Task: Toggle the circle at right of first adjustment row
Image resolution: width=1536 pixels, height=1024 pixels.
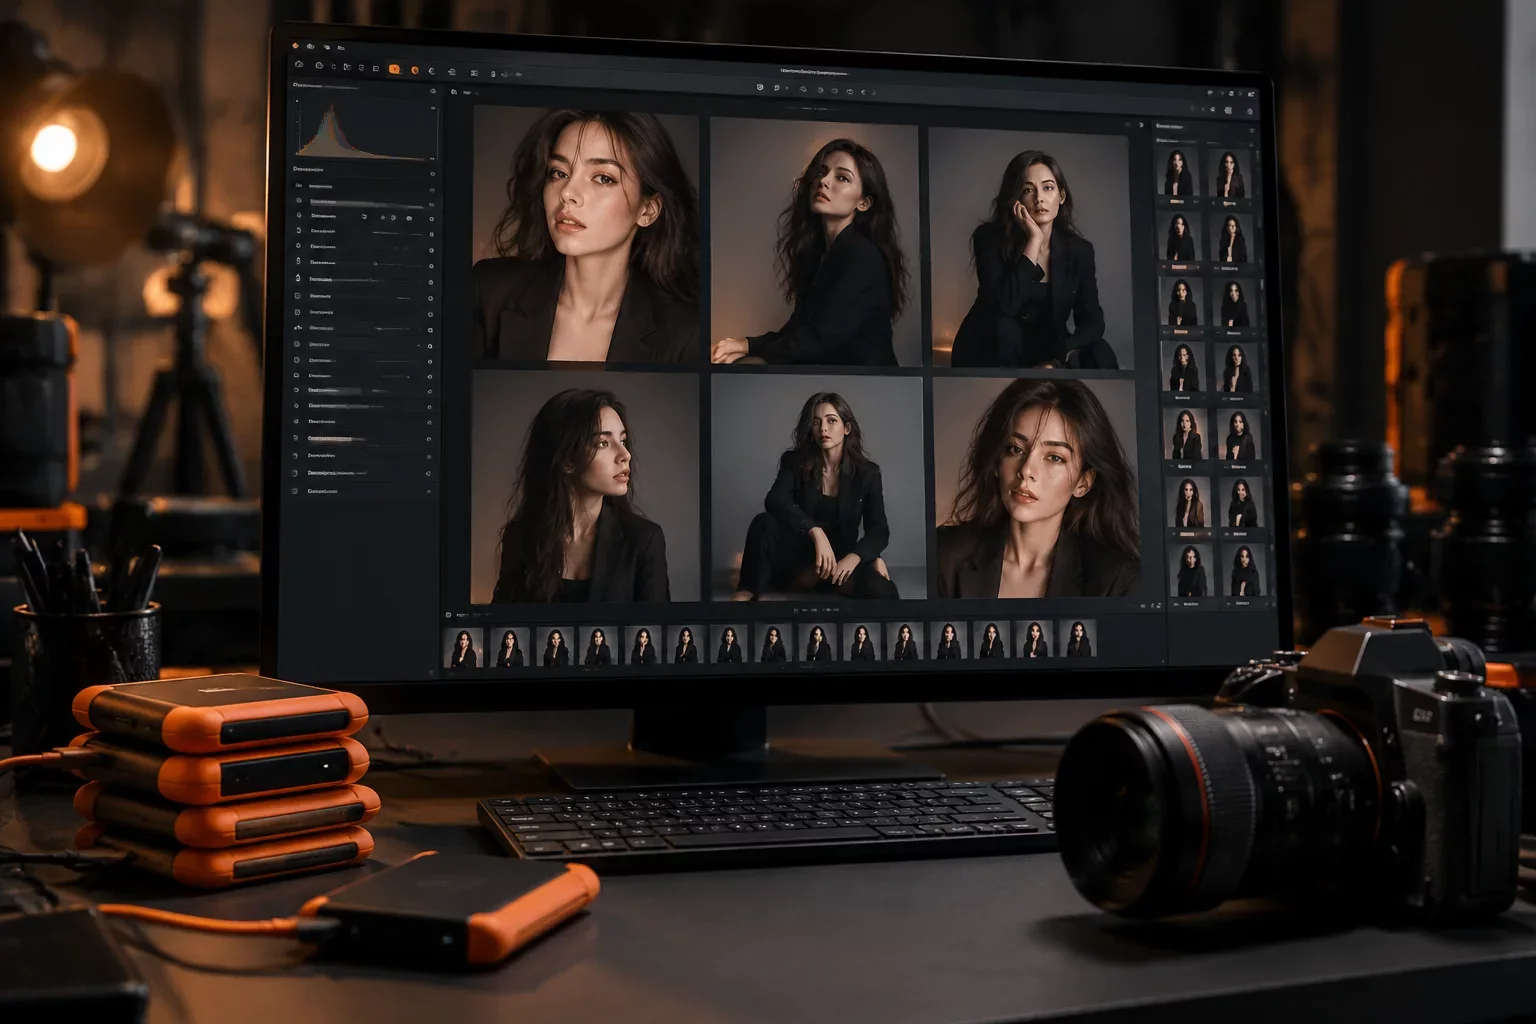Action: pos(432,190)
